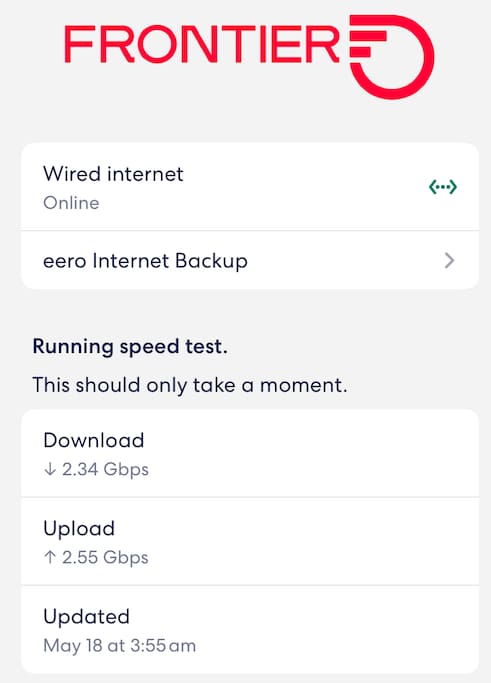Open eero Internet Backup chevron arrow
Viewport: 491px width, 683px height.
pos(449,260)
